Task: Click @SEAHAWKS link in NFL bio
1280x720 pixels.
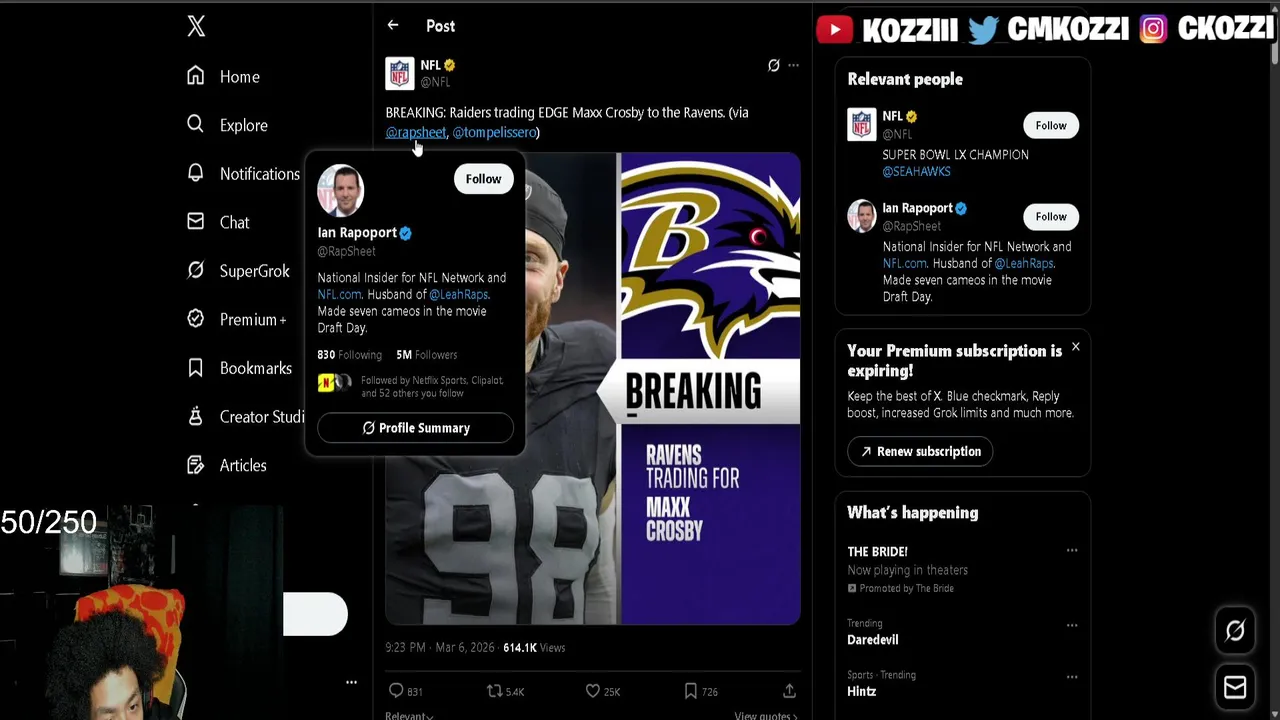Action: pos(916,172)
